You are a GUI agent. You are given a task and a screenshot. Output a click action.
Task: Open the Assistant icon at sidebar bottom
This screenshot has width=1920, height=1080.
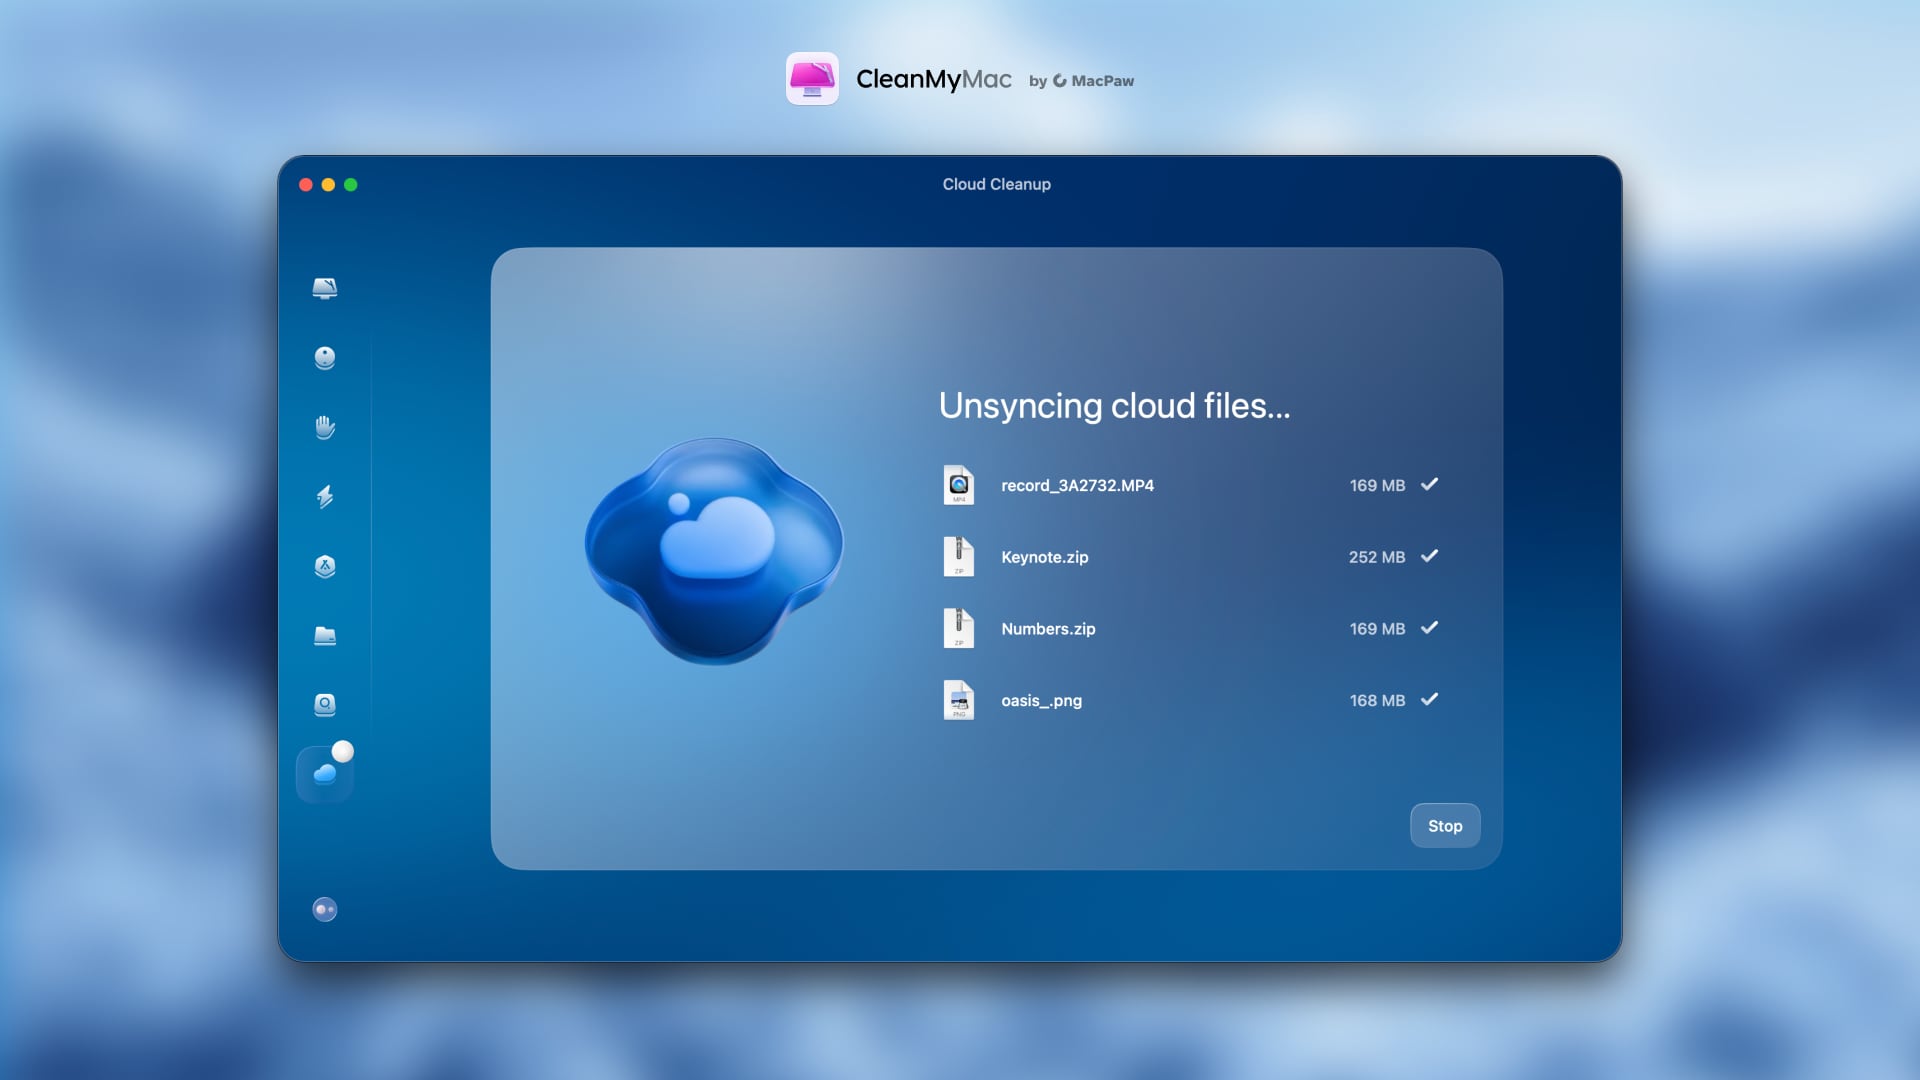pyautogui.click(x=324, y=909)
